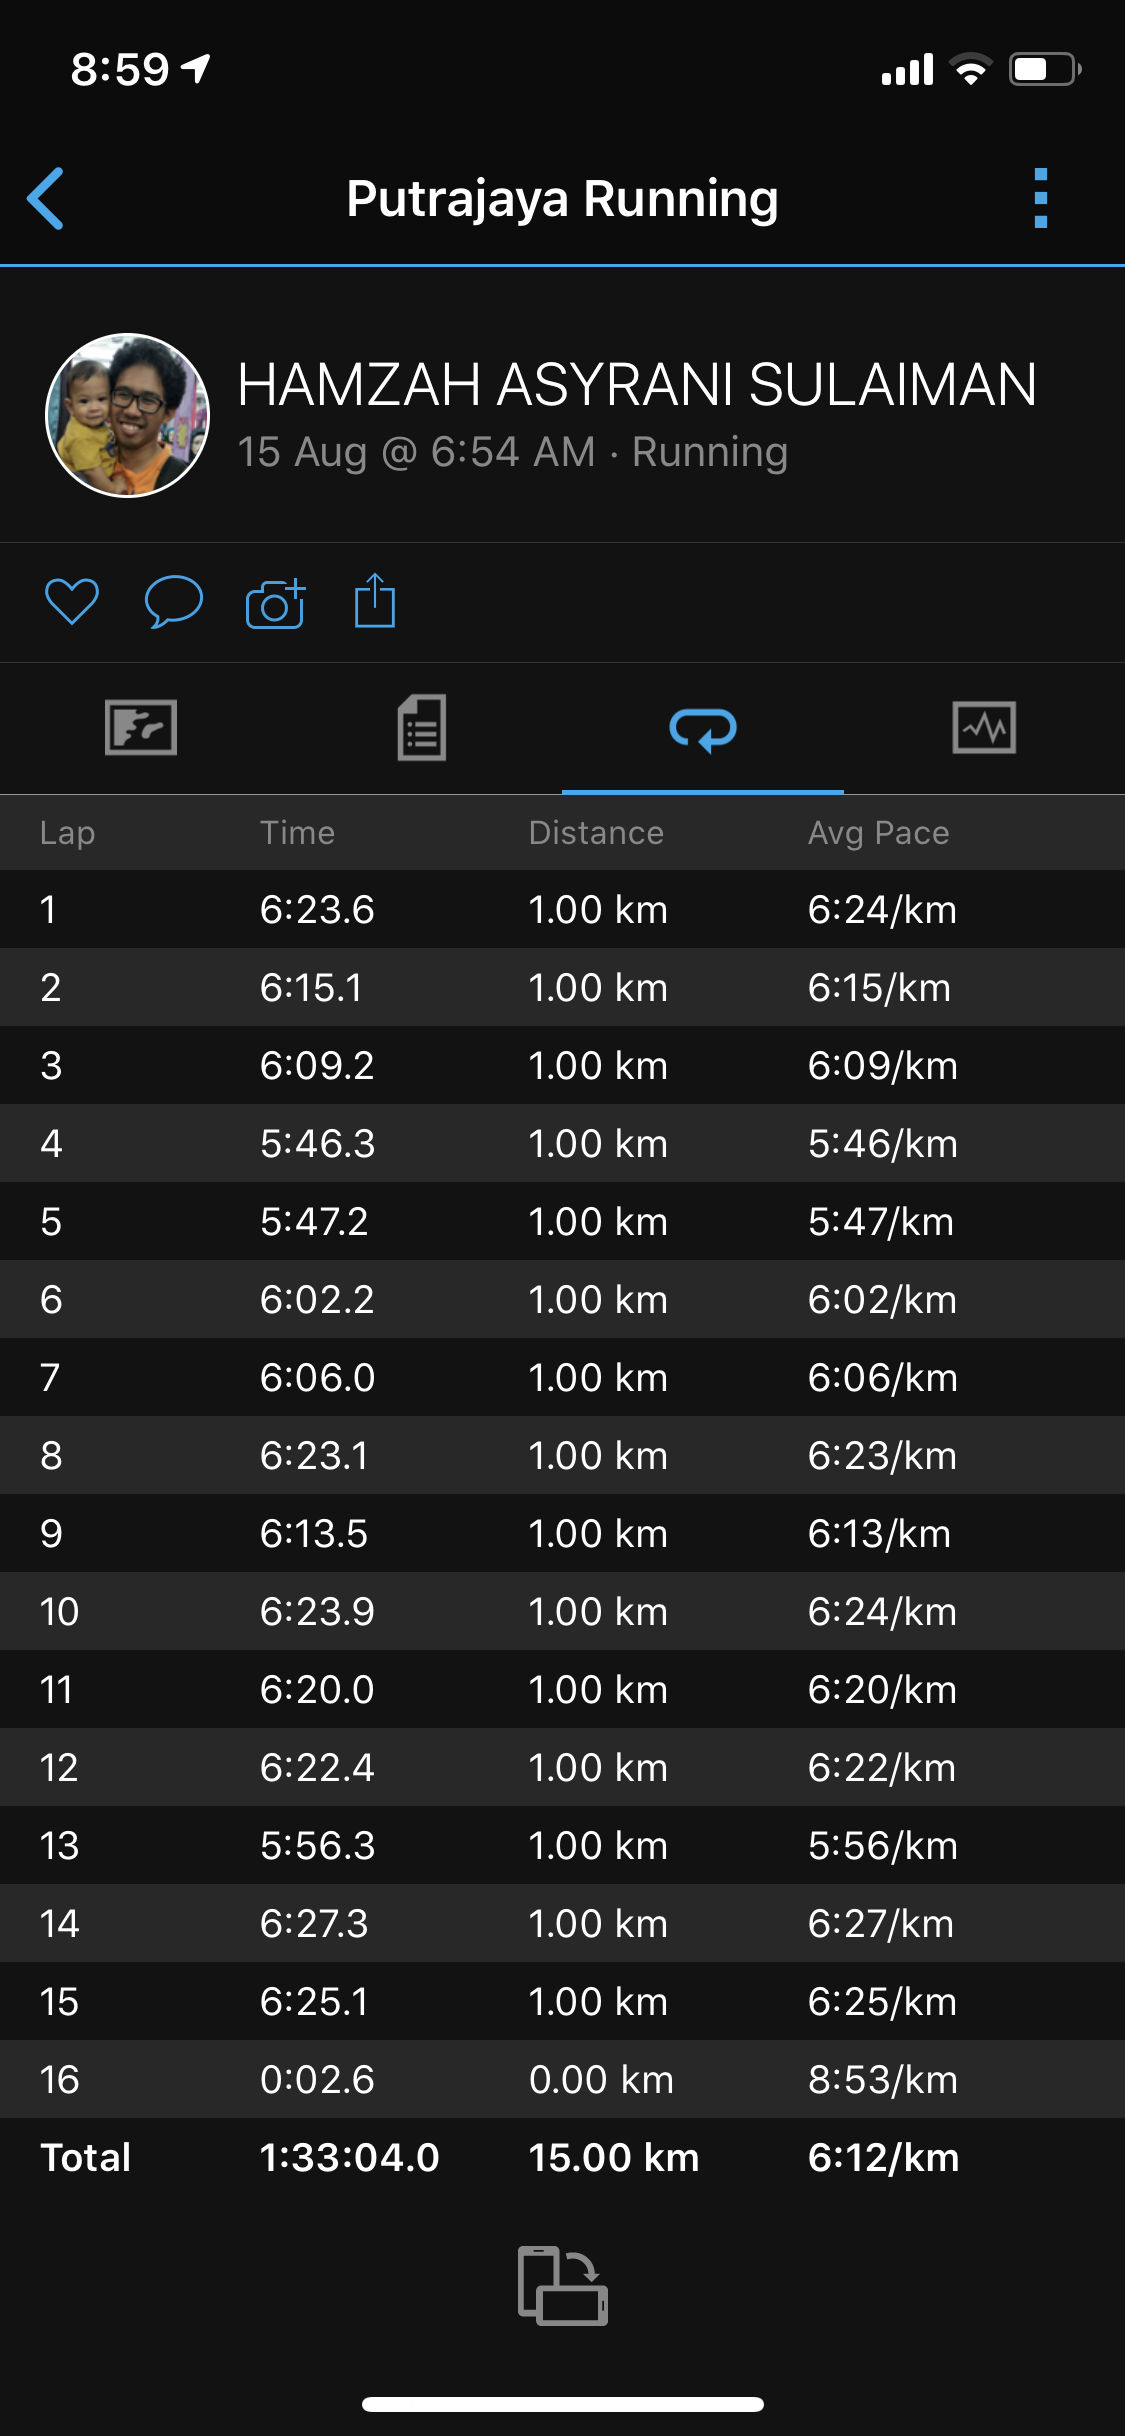Select the laps tab icon
The width and height of the screenshot is (1125, 2436).
703,729
